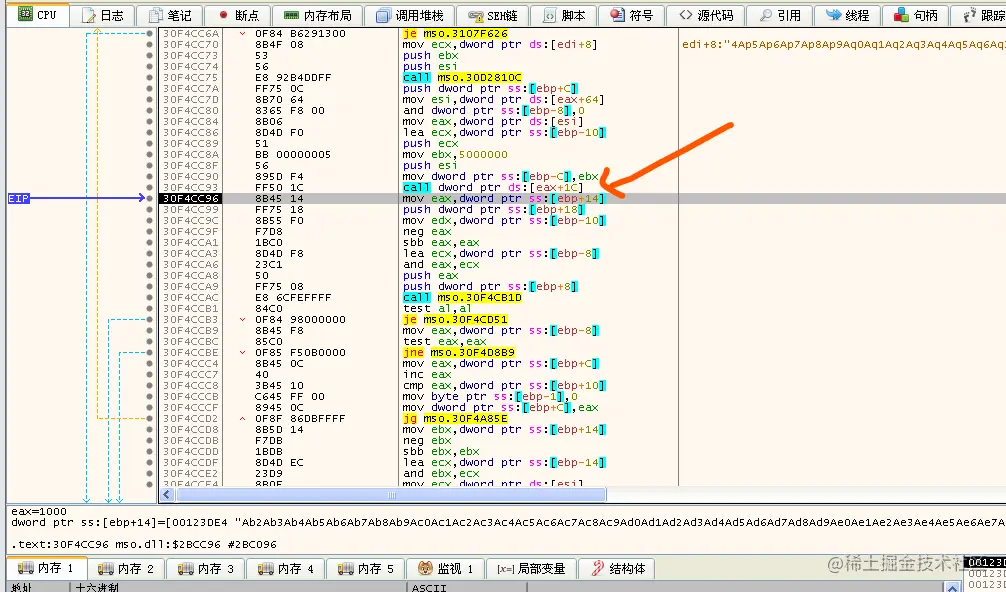
Task: Switch to the CPU tab
Action: click(x=37, y=14)
